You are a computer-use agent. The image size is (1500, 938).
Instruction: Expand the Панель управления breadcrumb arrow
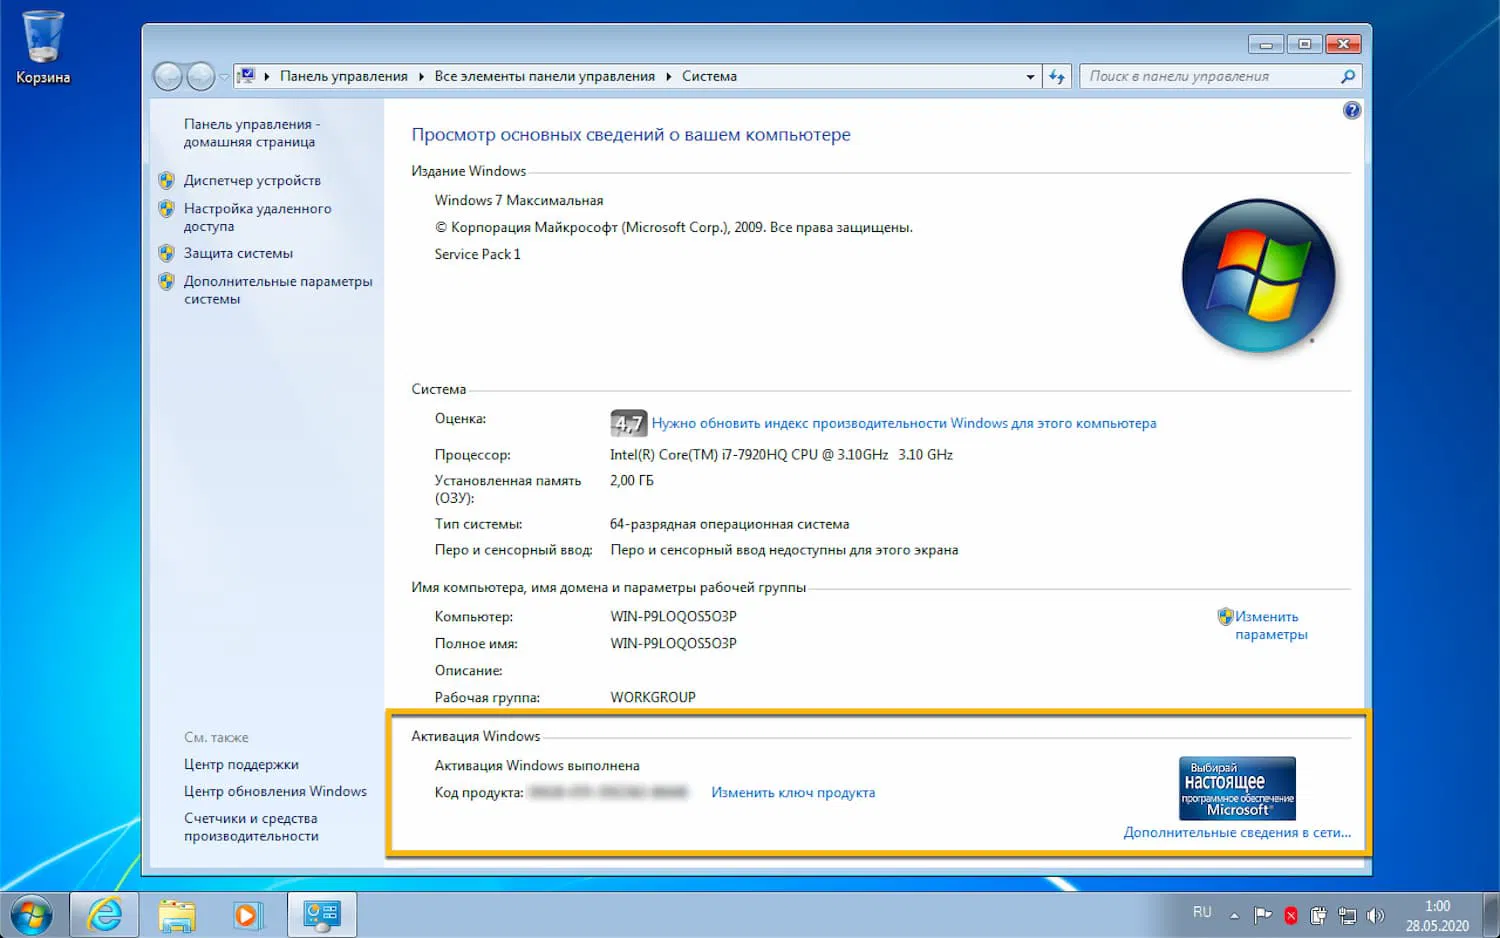[x=420, y=76]
